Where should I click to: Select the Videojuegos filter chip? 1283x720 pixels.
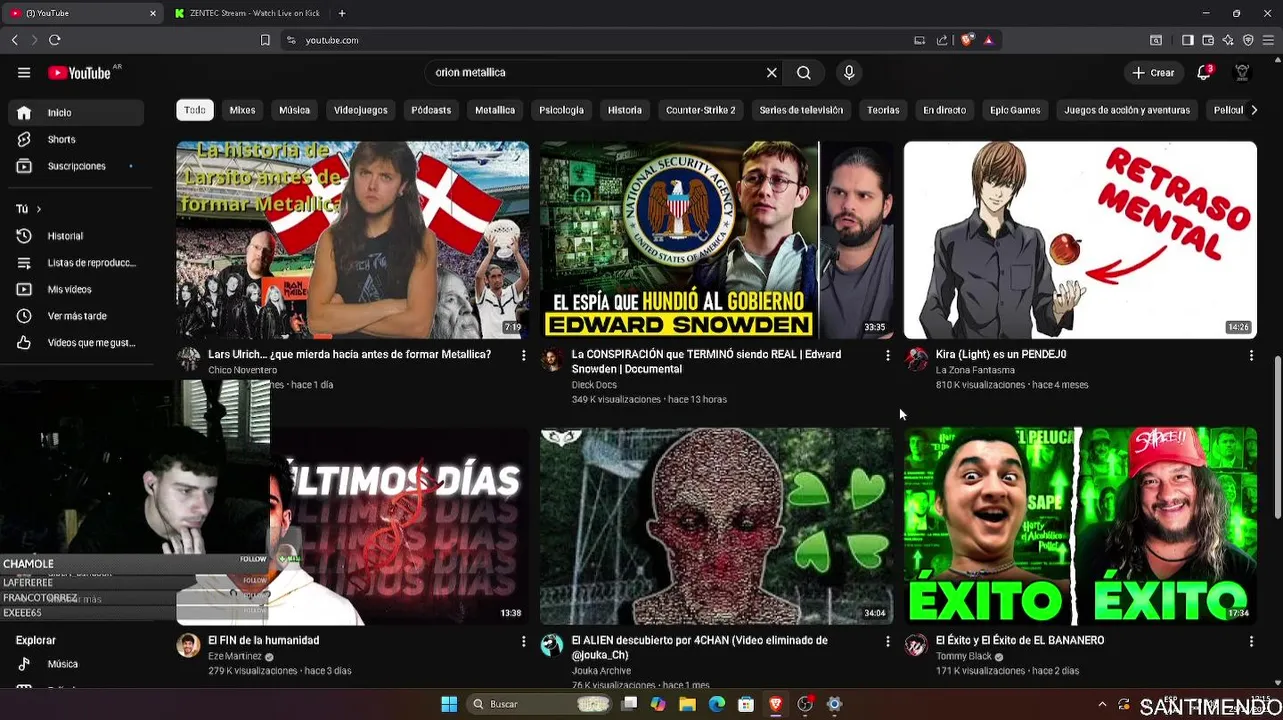coord(360,110)
